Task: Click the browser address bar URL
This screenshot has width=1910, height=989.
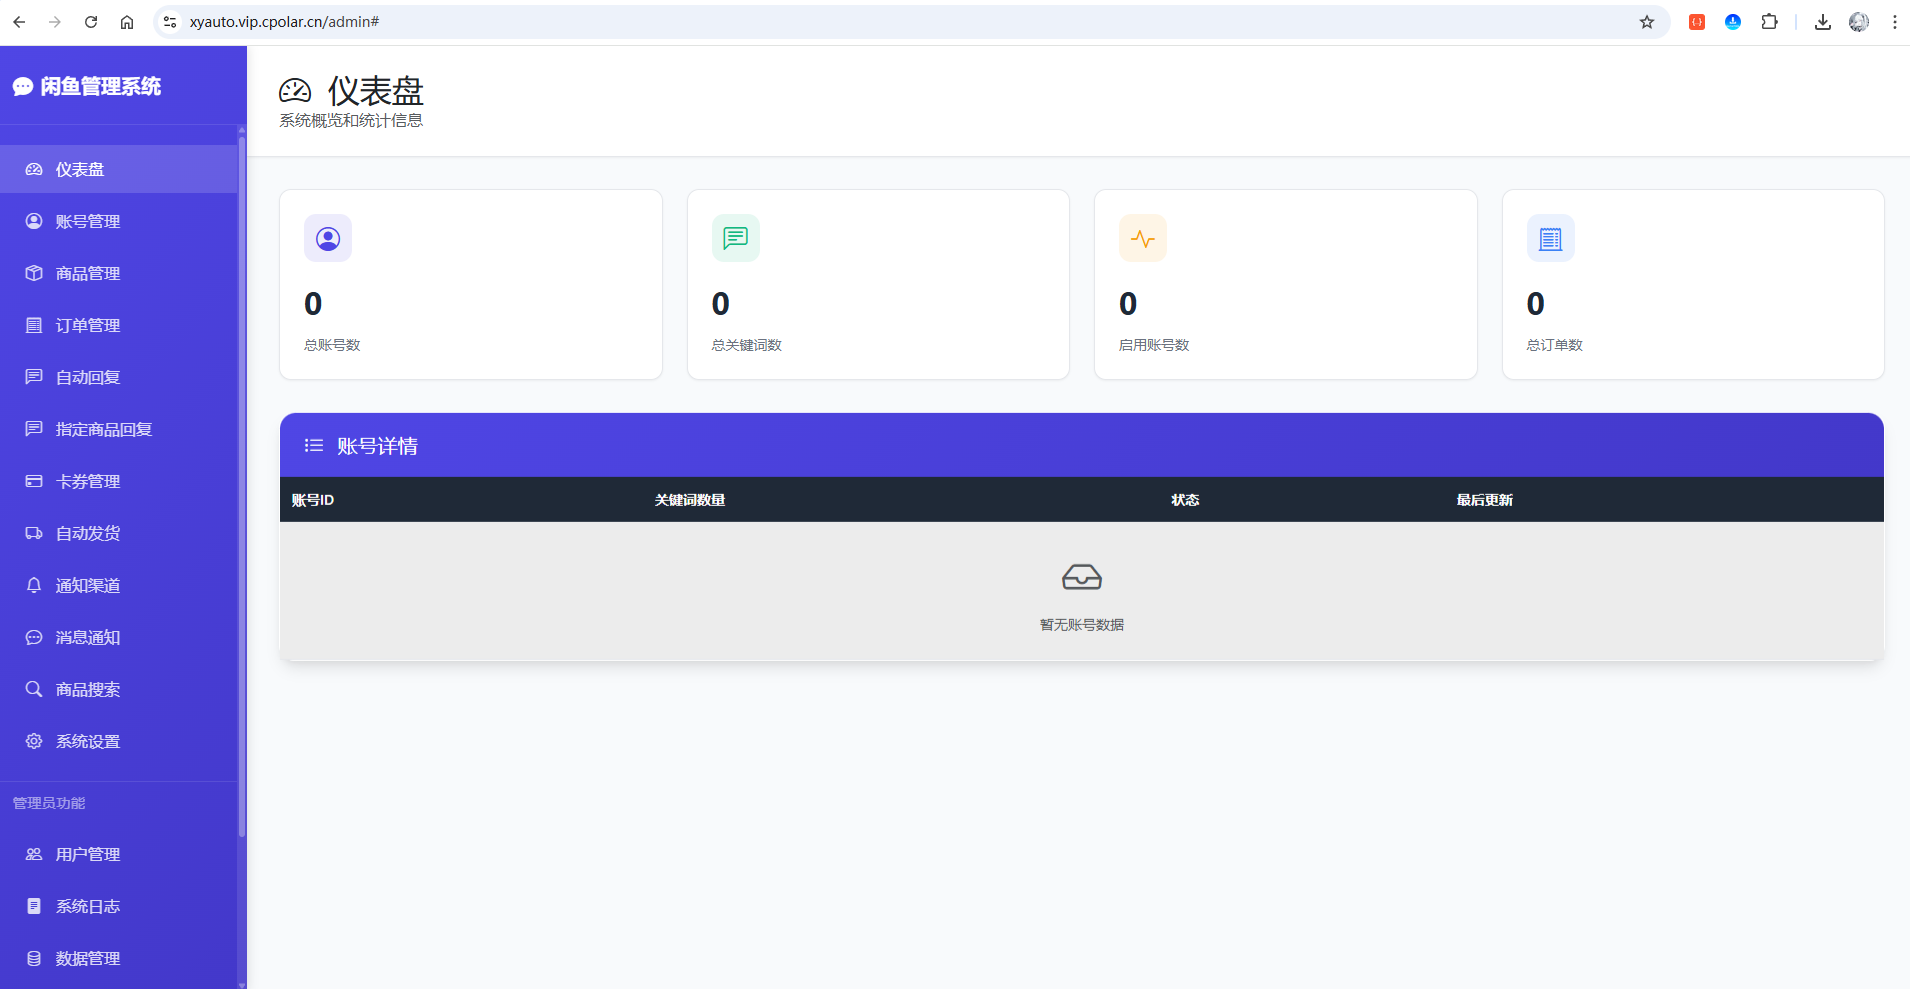Action: point(285,22)
